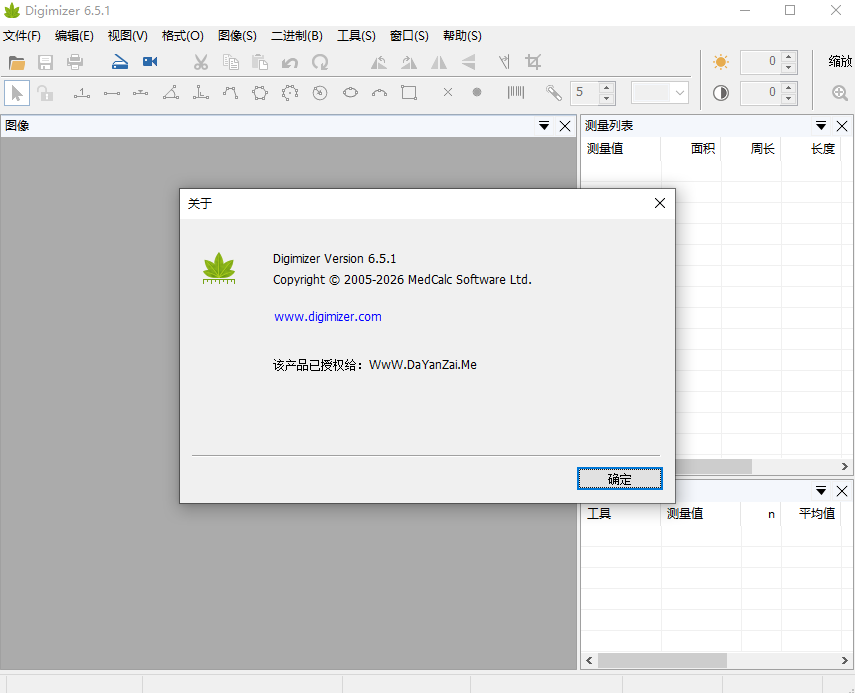This screenshot has width=855, height=693.
Task: Open the 测量列表 panel dropdown arrow
Action: (821, 126)
